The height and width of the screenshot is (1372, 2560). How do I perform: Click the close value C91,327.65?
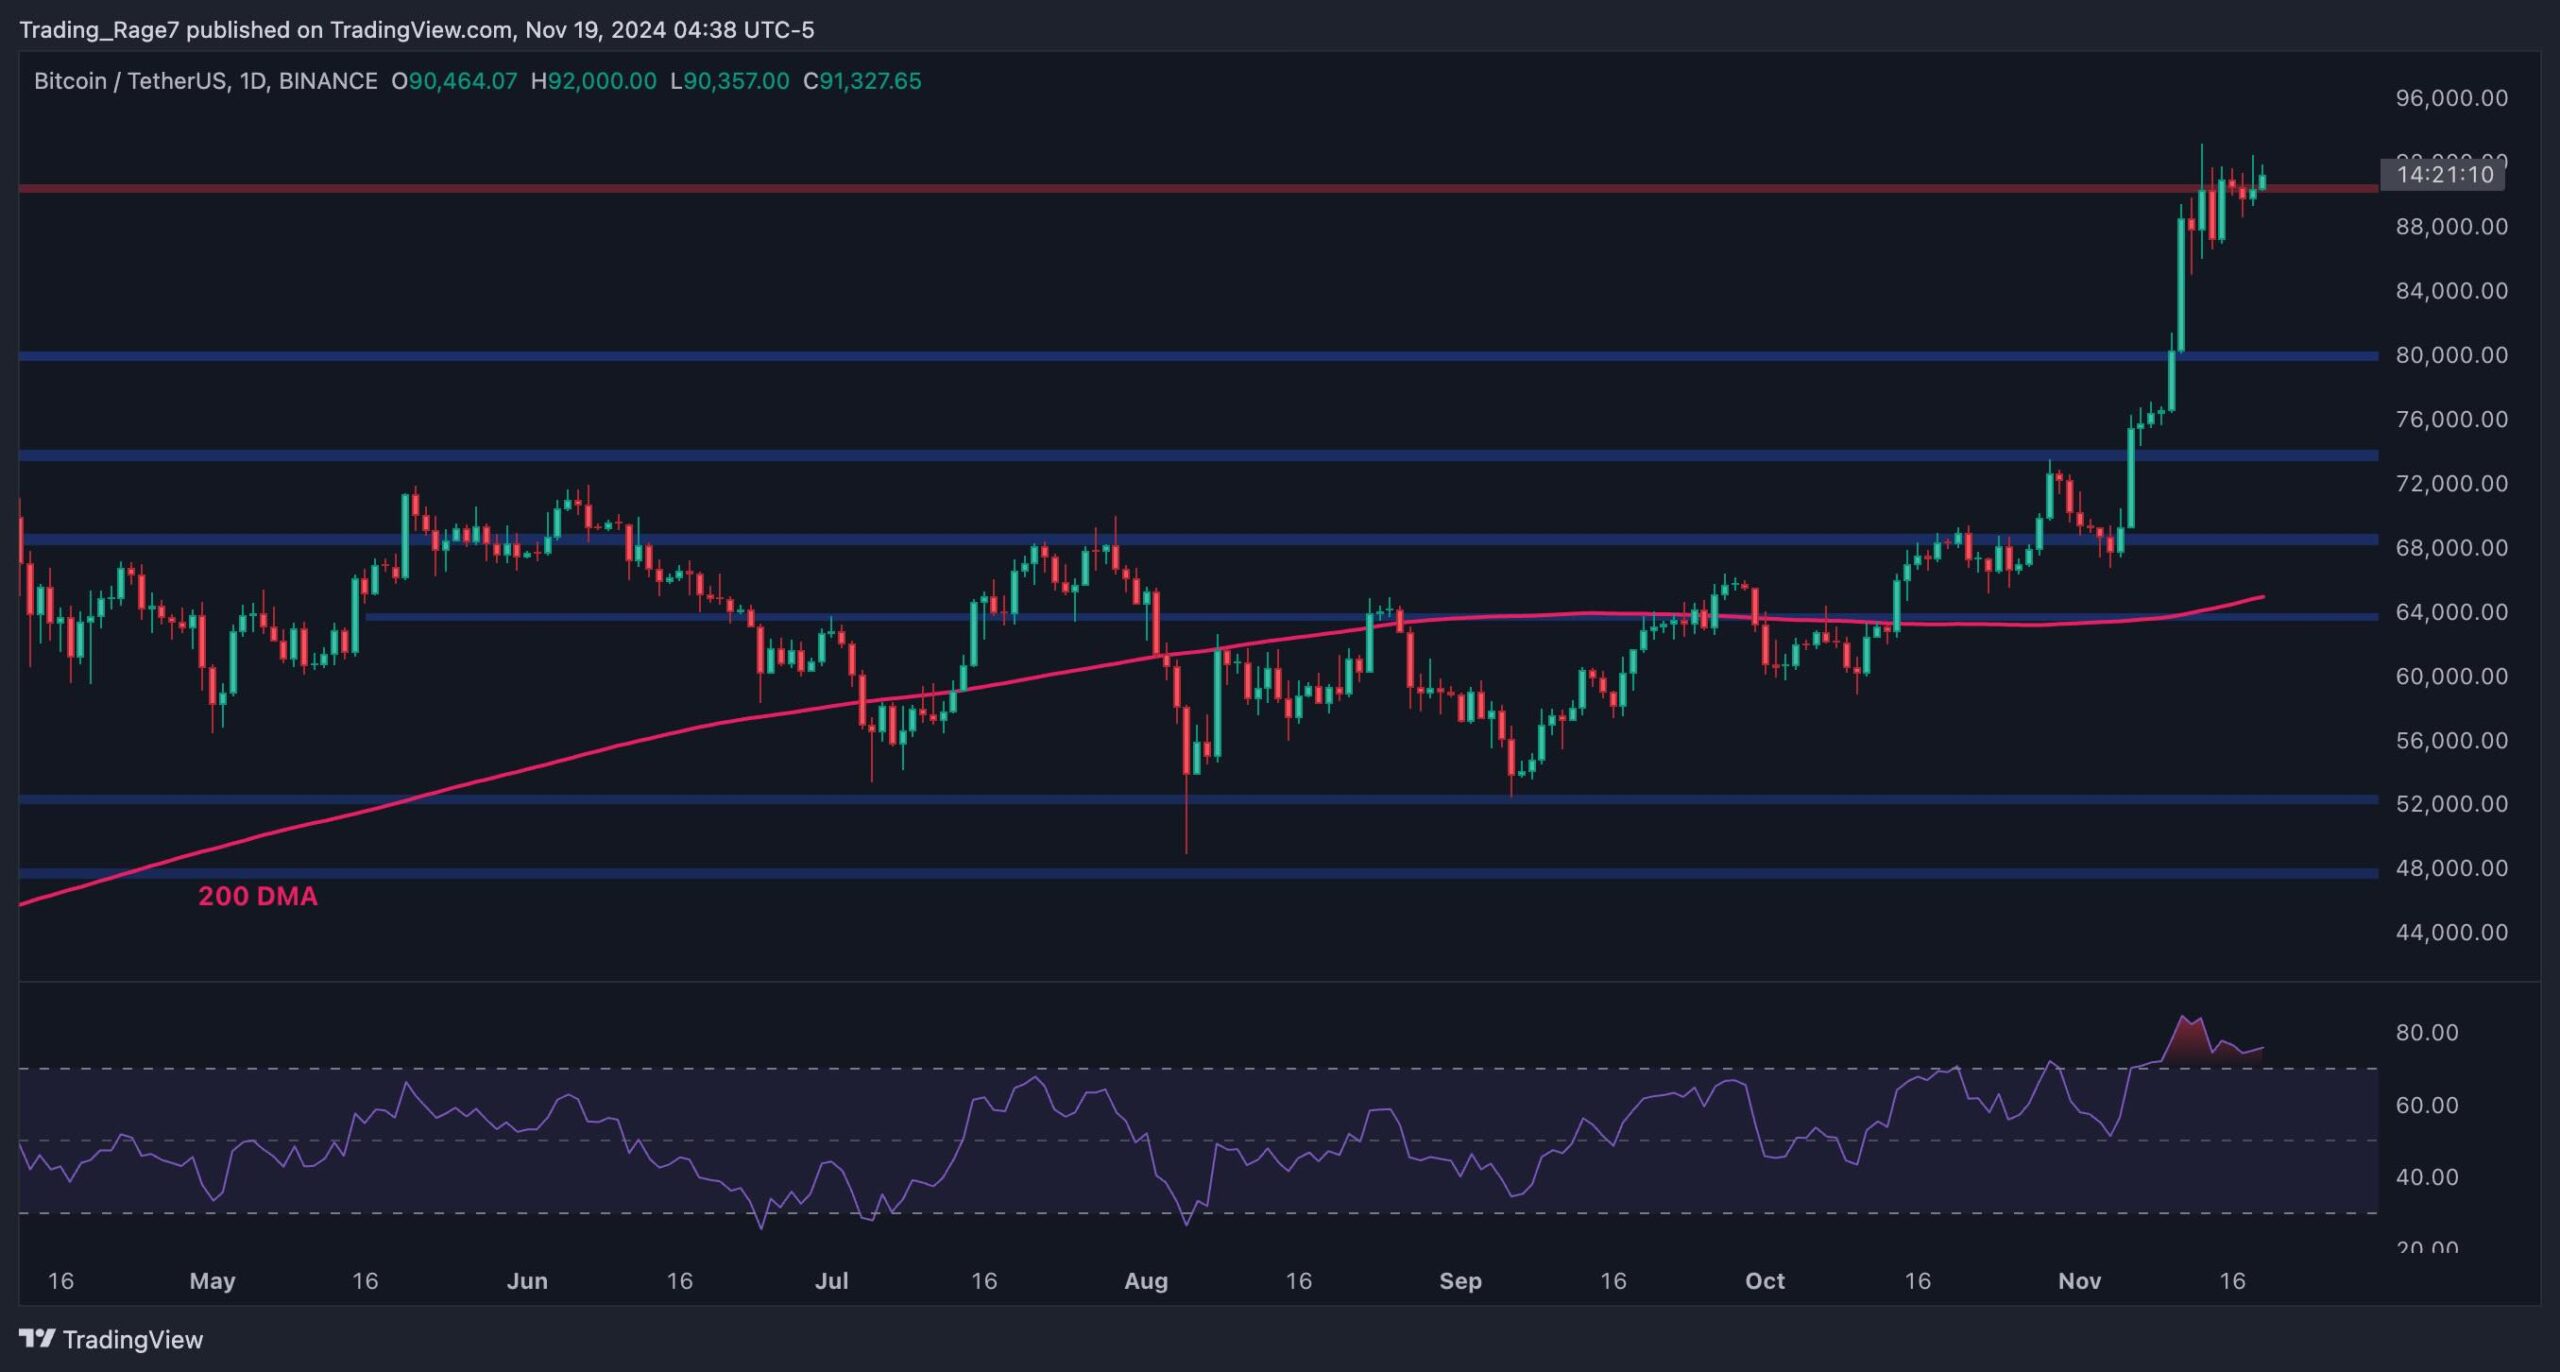(862, 81)
